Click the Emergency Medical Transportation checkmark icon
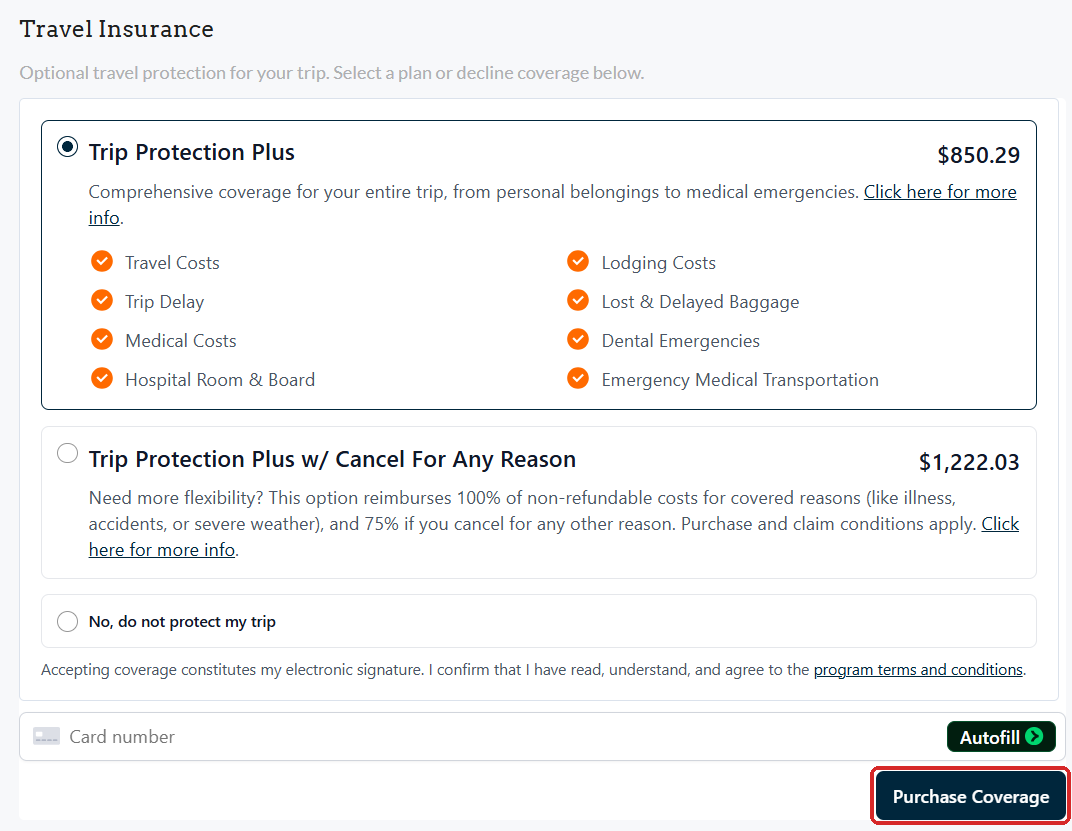This screenshot has height=831, width=1072. (x=578, y=378)
